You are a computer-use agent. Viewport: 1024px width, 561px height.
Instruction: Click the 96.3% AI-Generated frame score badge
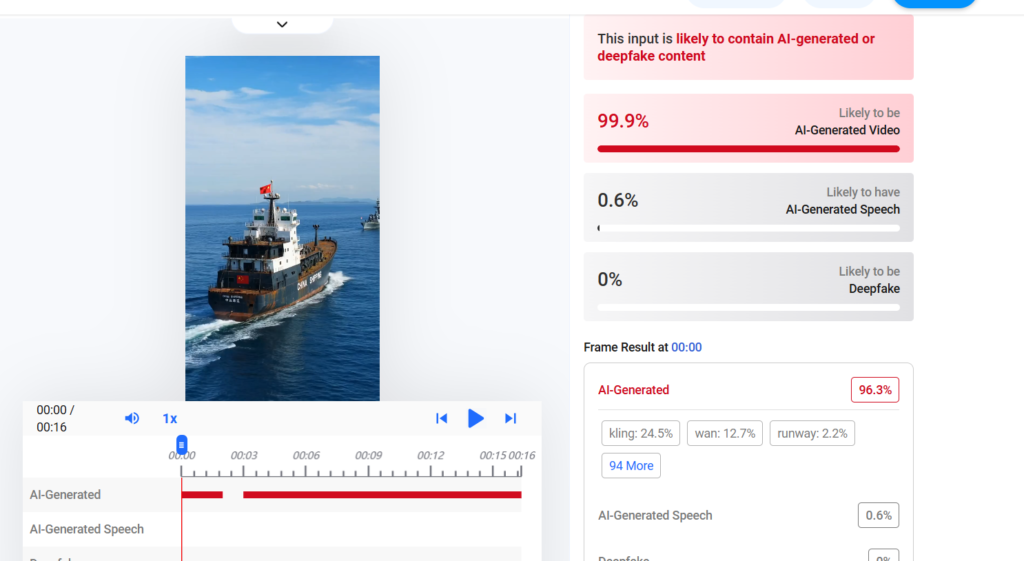point(874,390)
